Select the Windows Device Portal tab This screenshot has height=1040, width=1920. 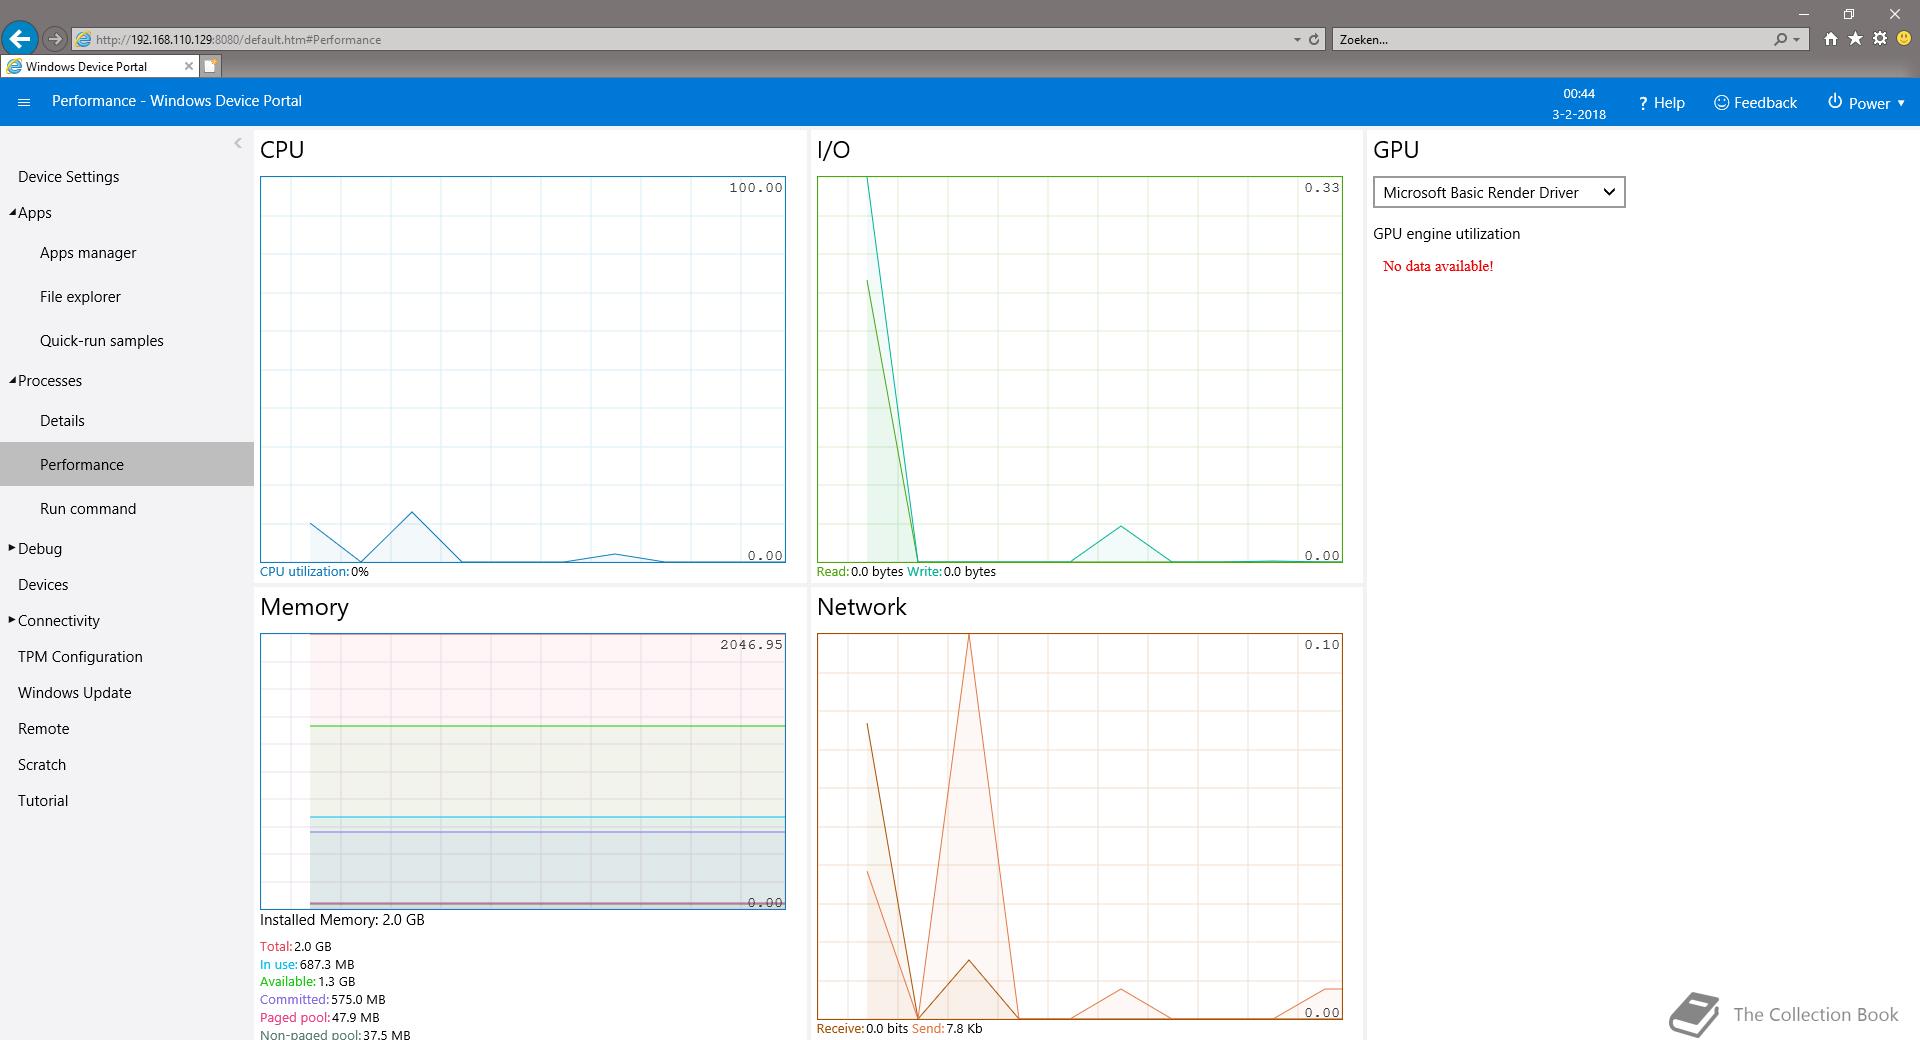click(x=99, y=66)
